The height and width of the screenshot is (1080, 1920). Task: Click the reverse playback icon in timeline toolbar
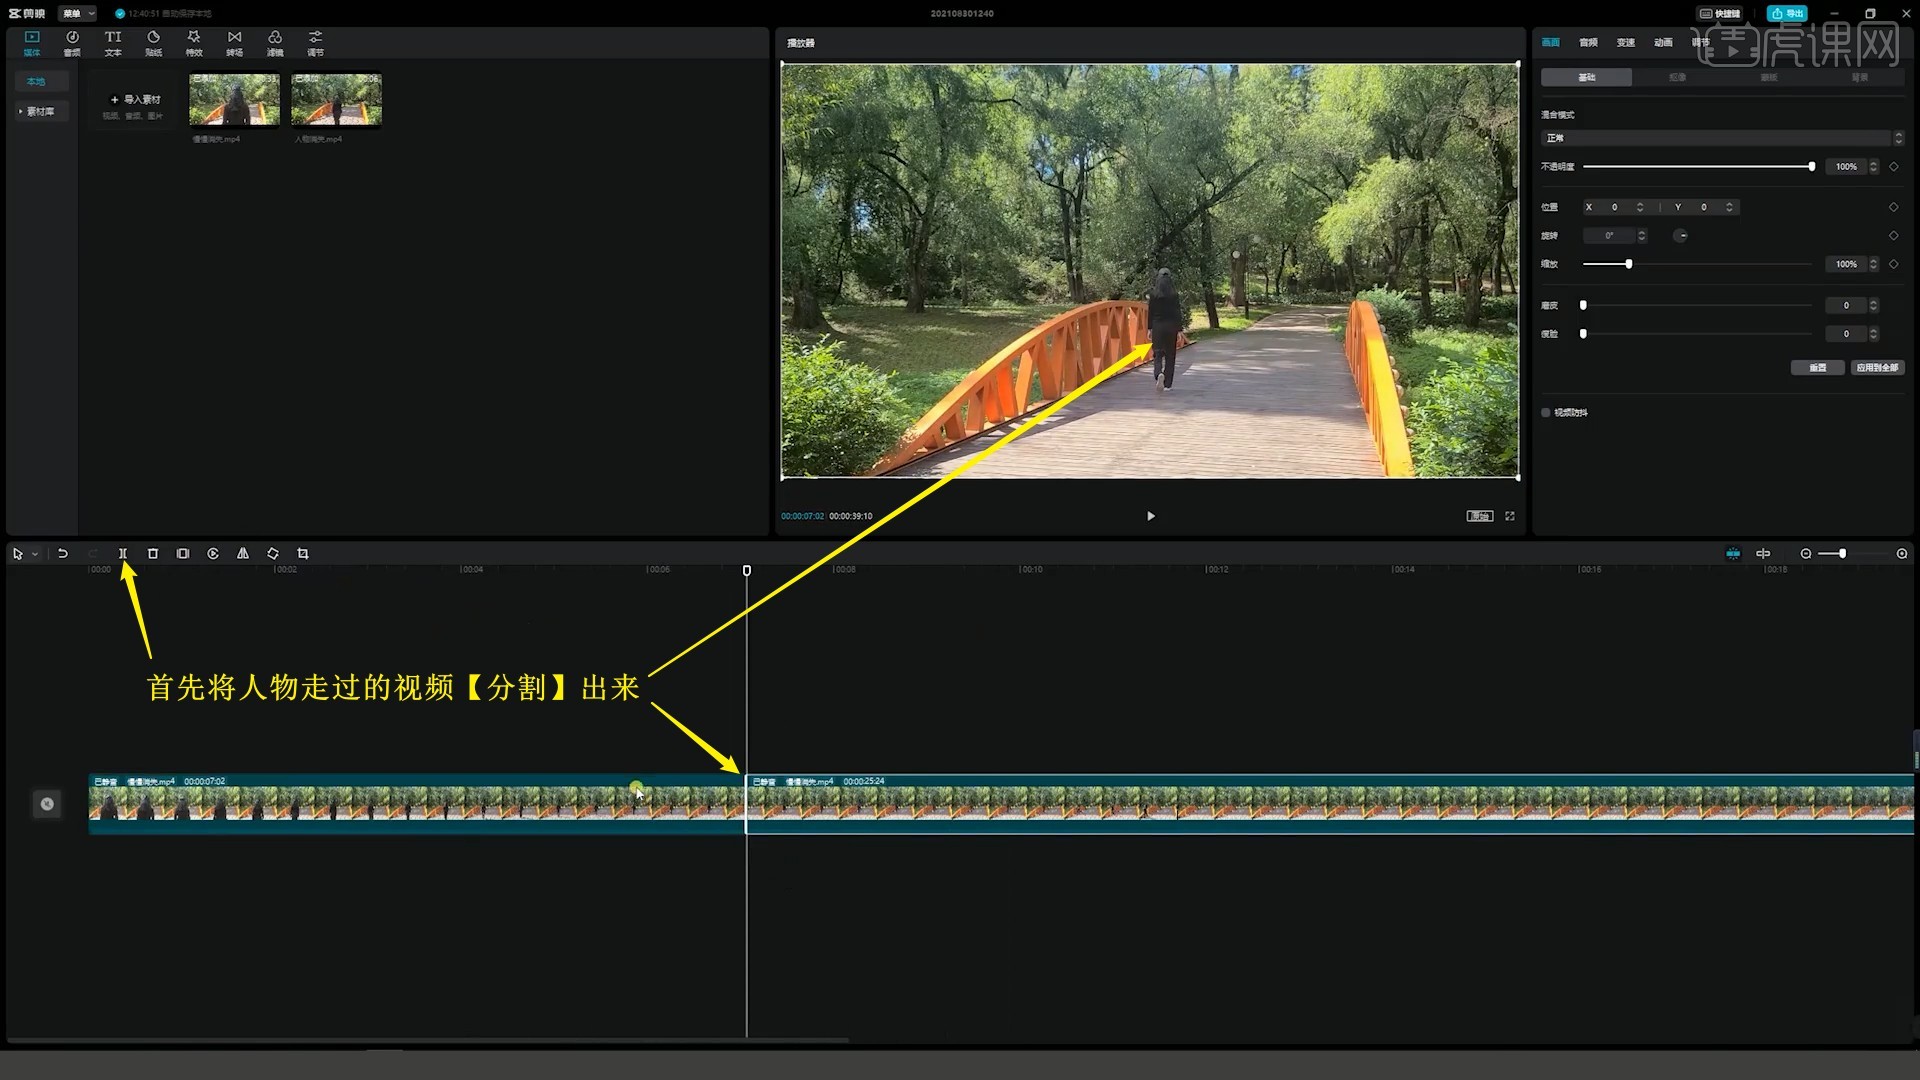[213, 554]
